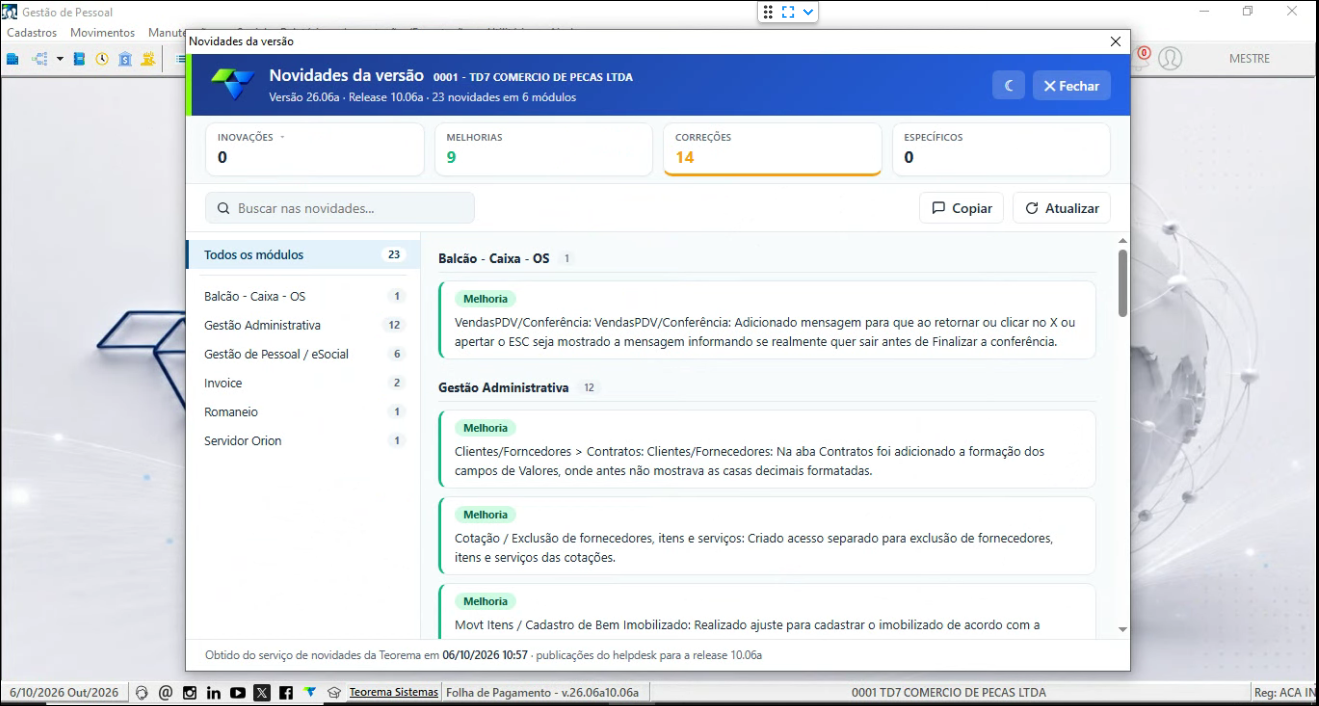Open the Cadastros menu
Viewport: 1319px width, 706px height.
32,33
